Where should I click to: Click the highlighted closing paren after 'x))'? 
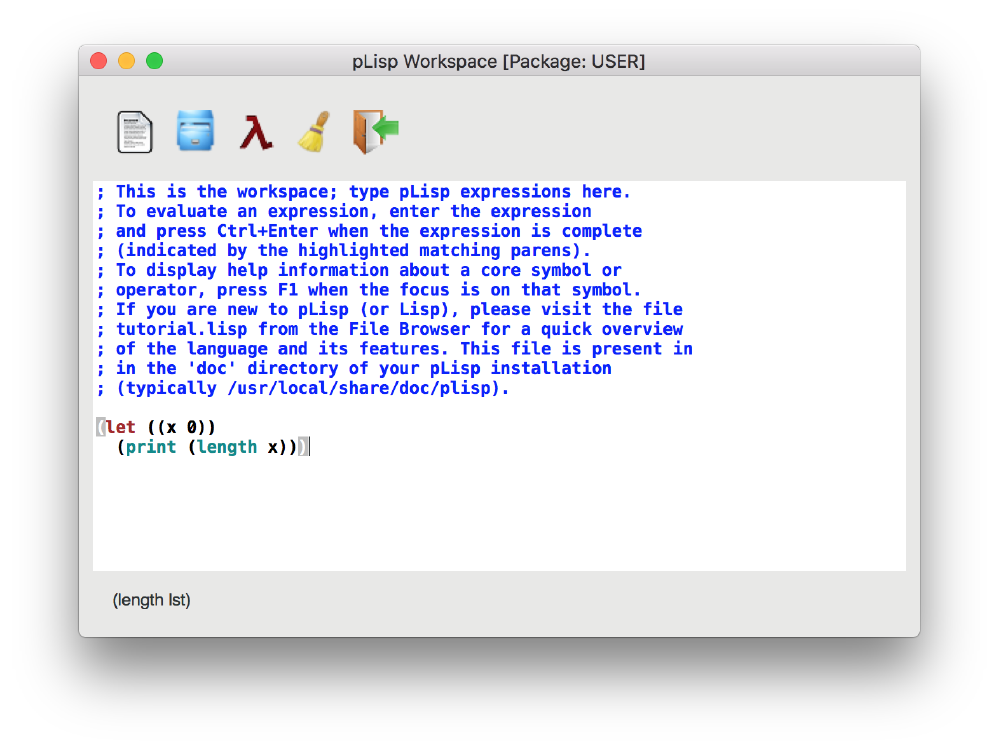(x=303, y=447)
